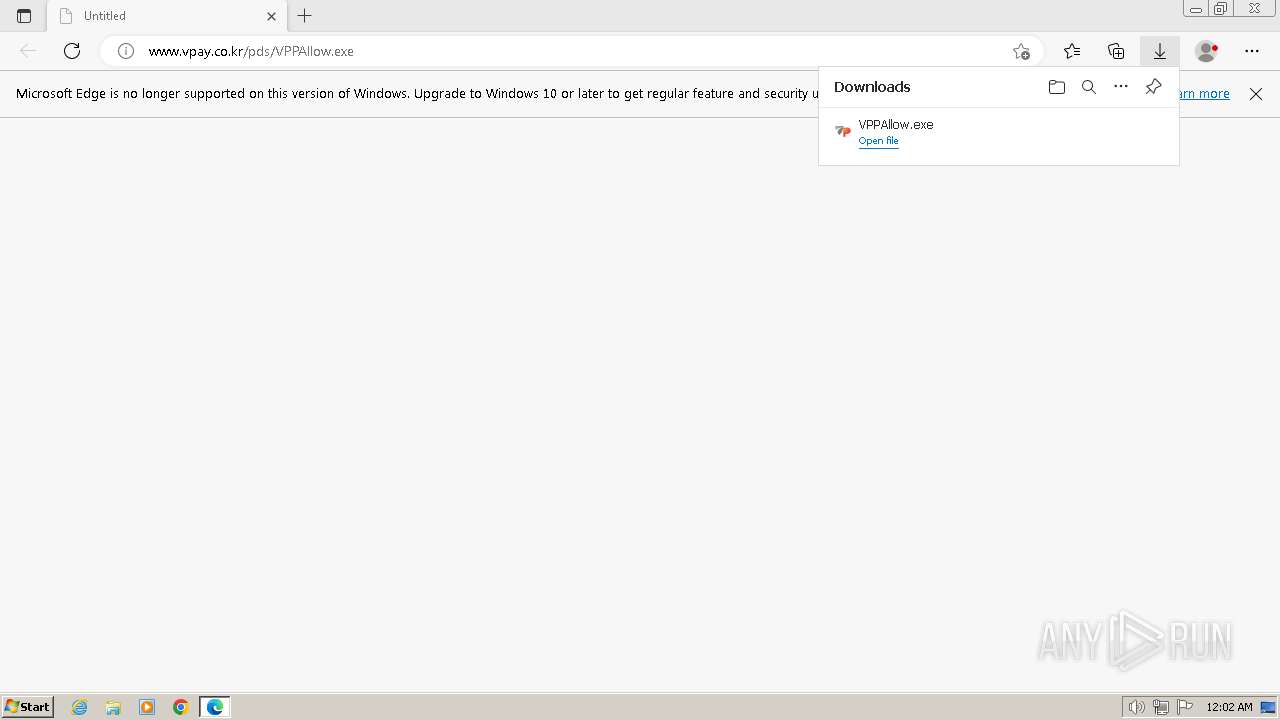Open Settings and more ellipsis menu
Screen dimensions: 1280x720
tap(1252, 51)
